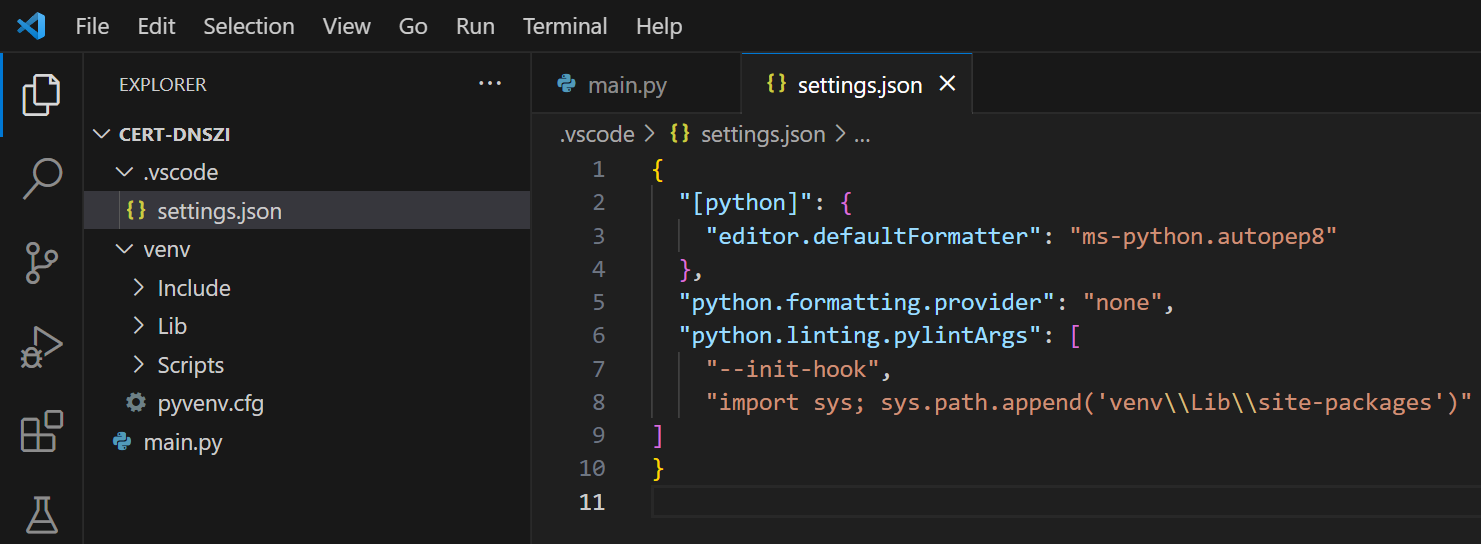Click the VS Code logo icon

point(31,26)
